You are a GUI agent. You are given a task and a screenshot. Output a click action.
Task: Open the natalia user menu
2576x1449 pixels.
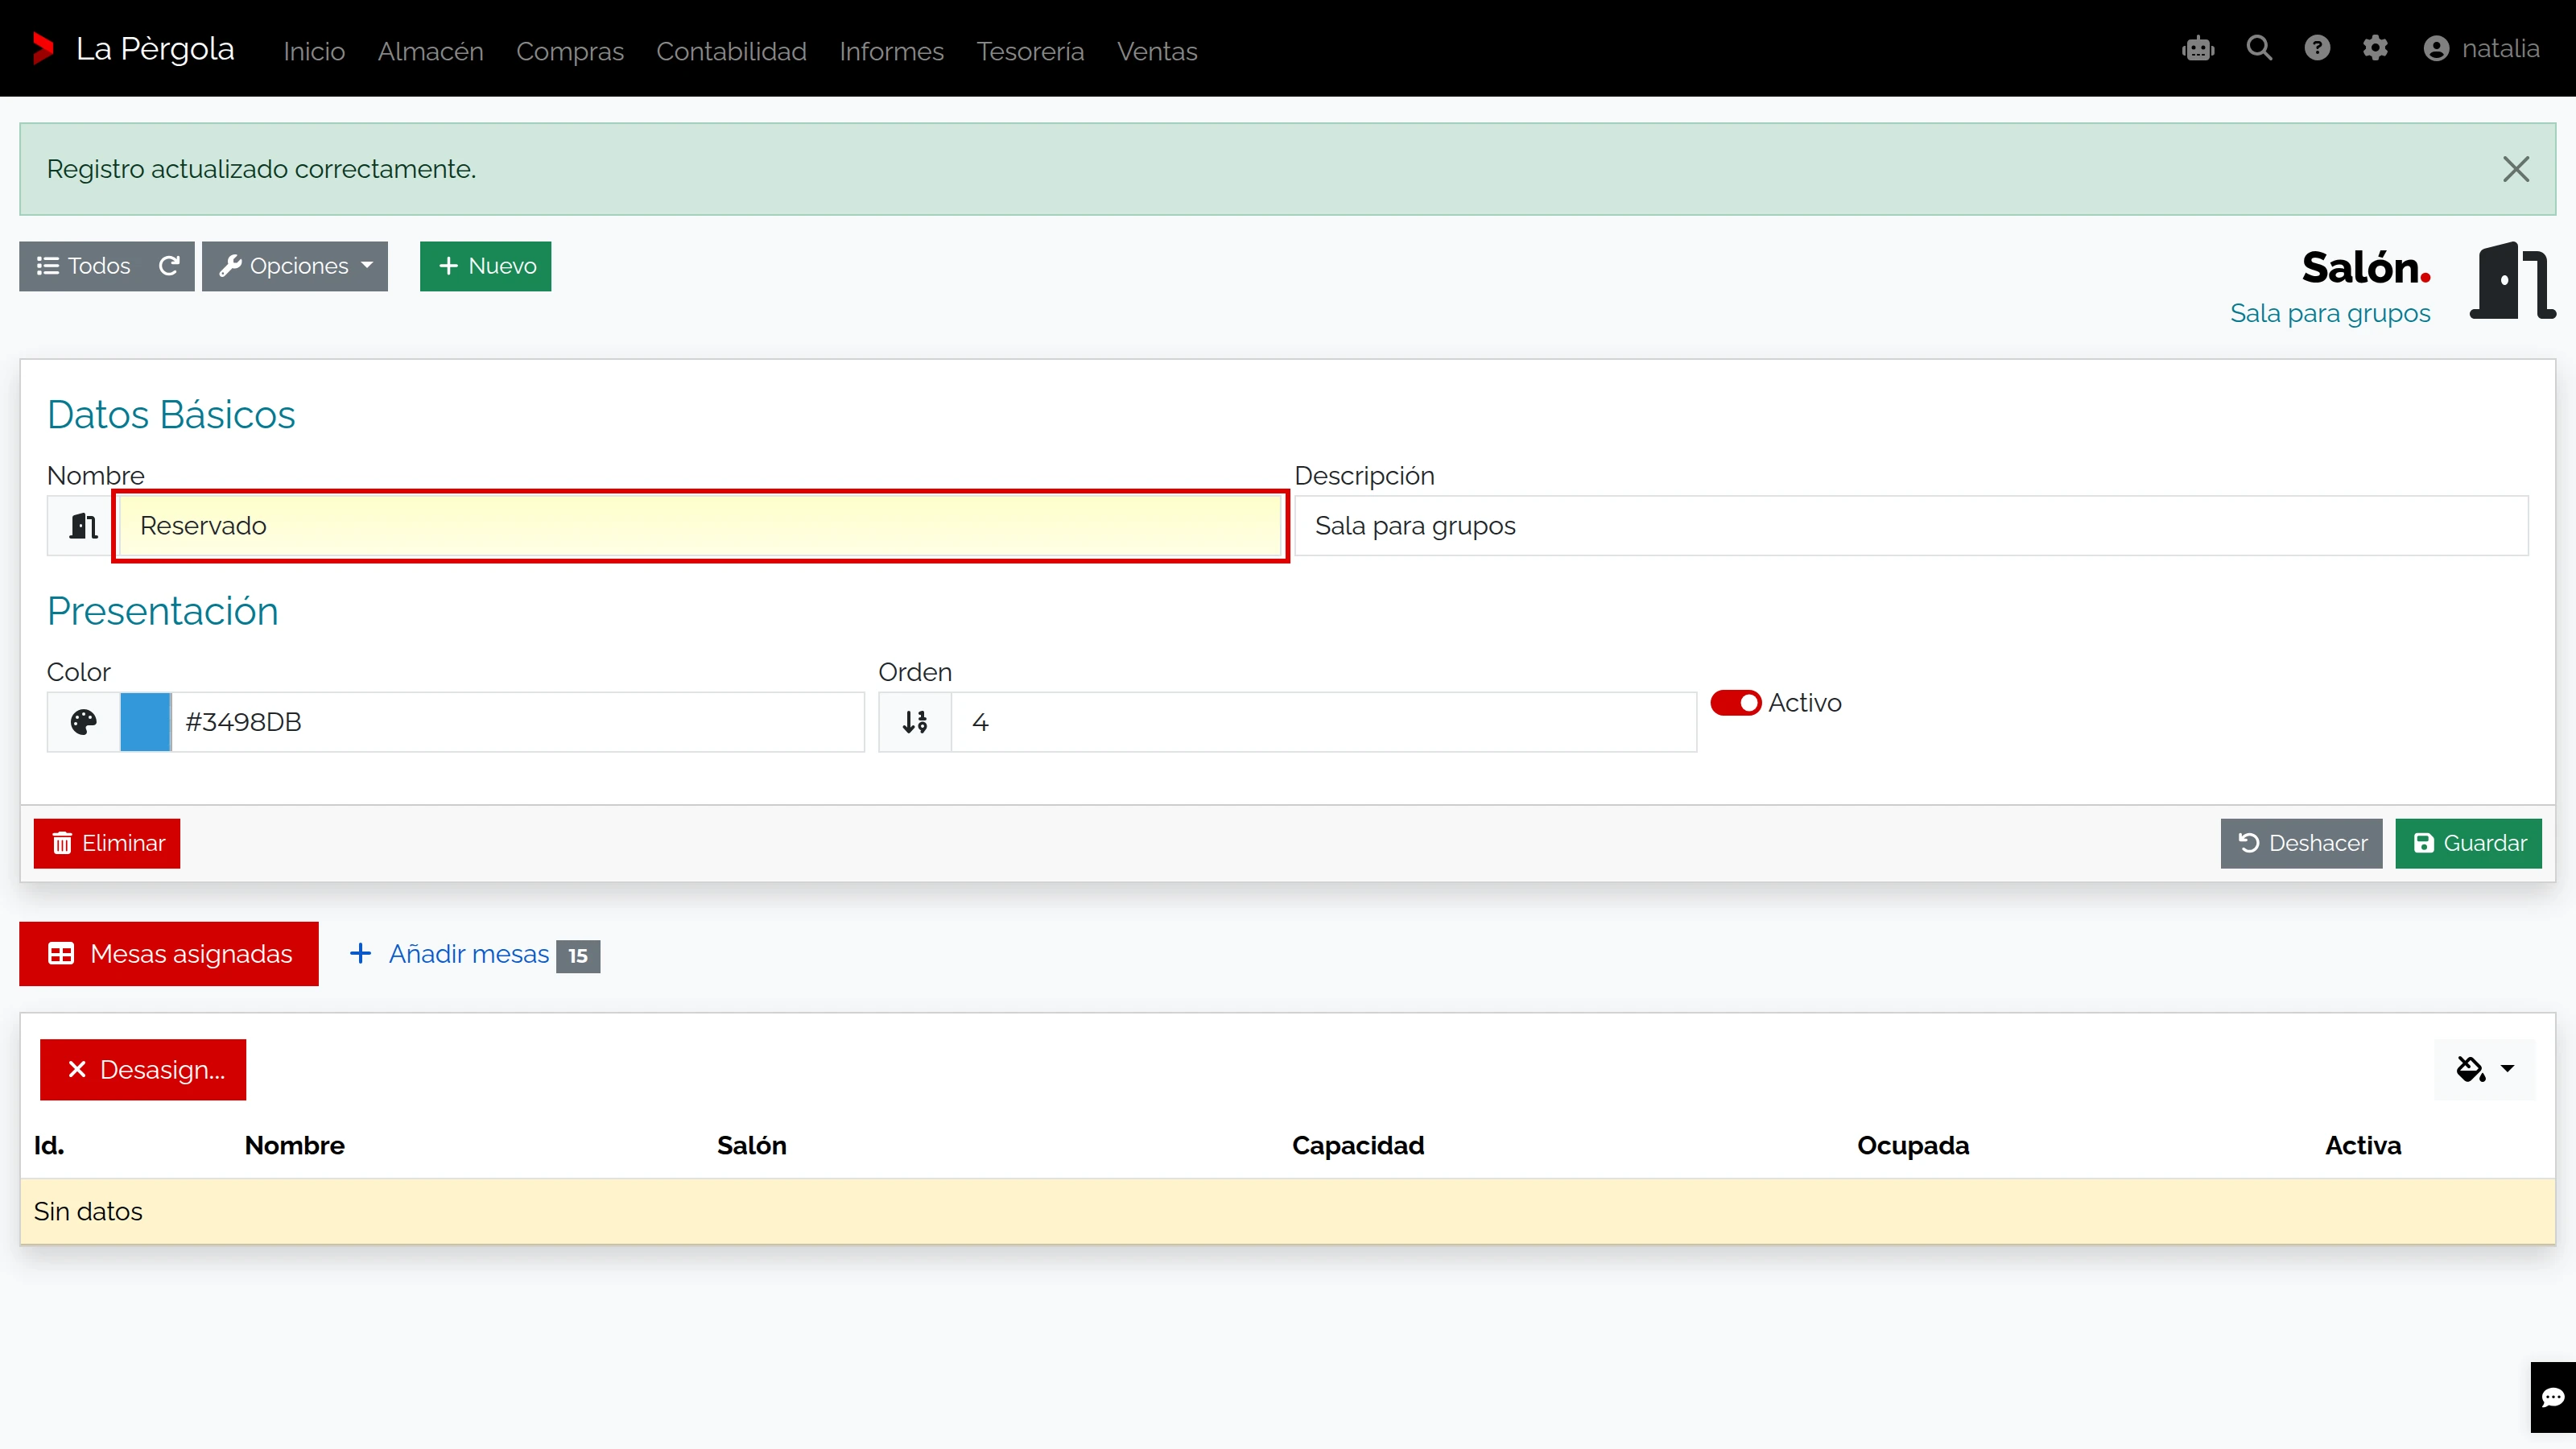[2481, 49]
